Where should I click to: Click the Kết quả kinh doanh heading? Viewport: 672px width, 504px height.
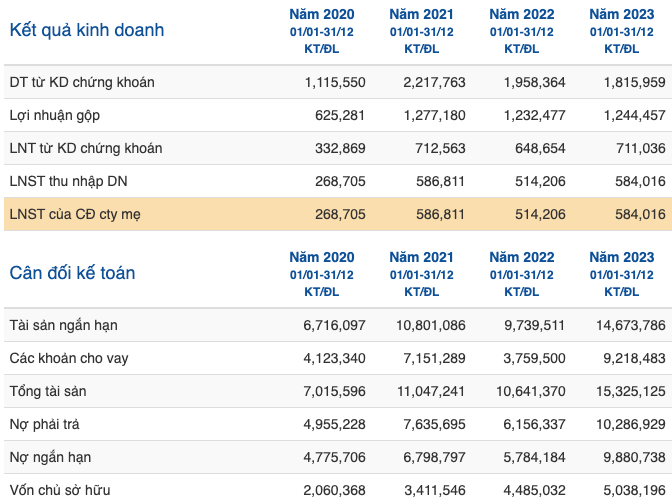pyautogui.click(x=87, y=30)
